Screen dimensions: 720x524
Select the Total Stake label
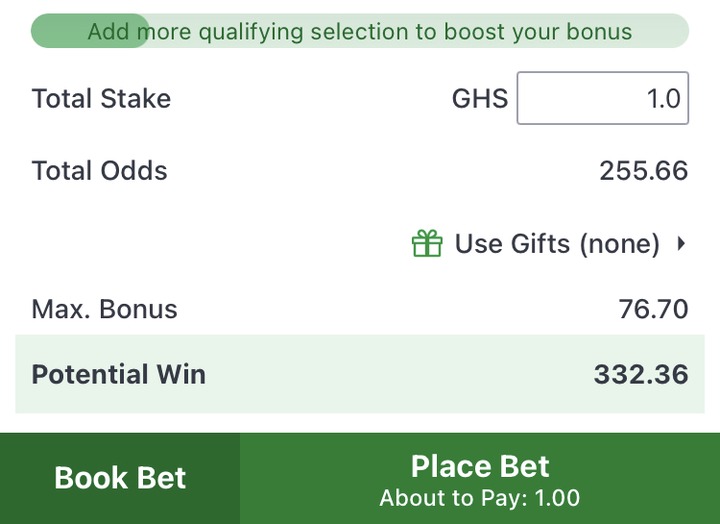101,98
